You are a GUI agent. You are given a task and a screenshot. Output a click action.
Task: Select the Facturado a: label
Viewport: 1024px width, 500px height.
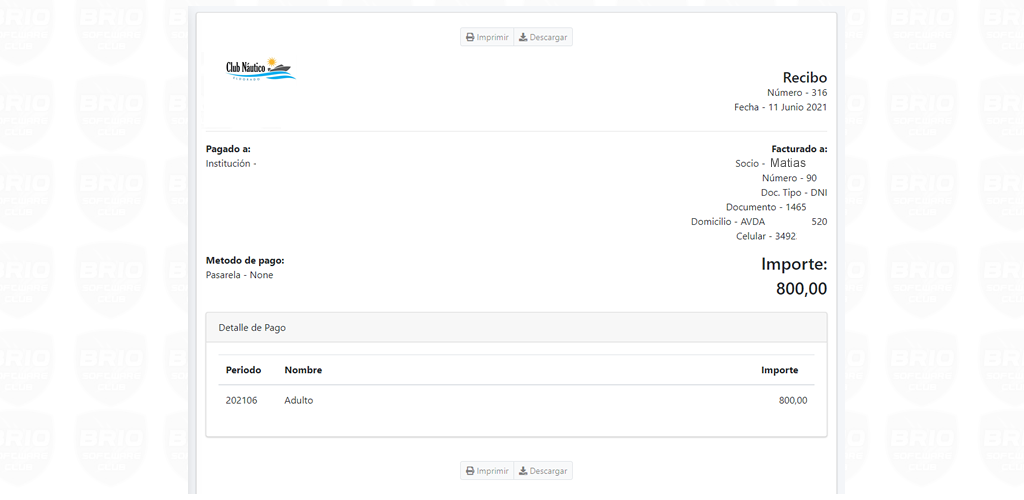coord(799,149)
